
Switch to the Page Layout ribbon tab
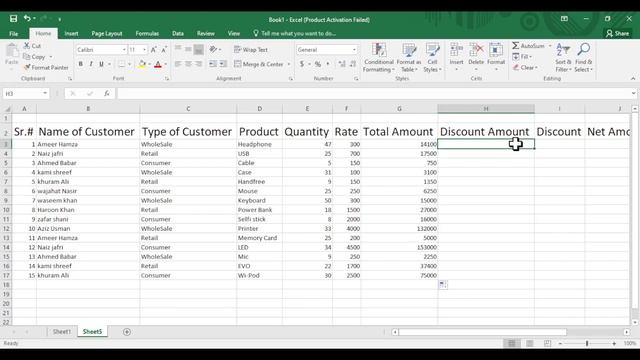coord(107,33)
